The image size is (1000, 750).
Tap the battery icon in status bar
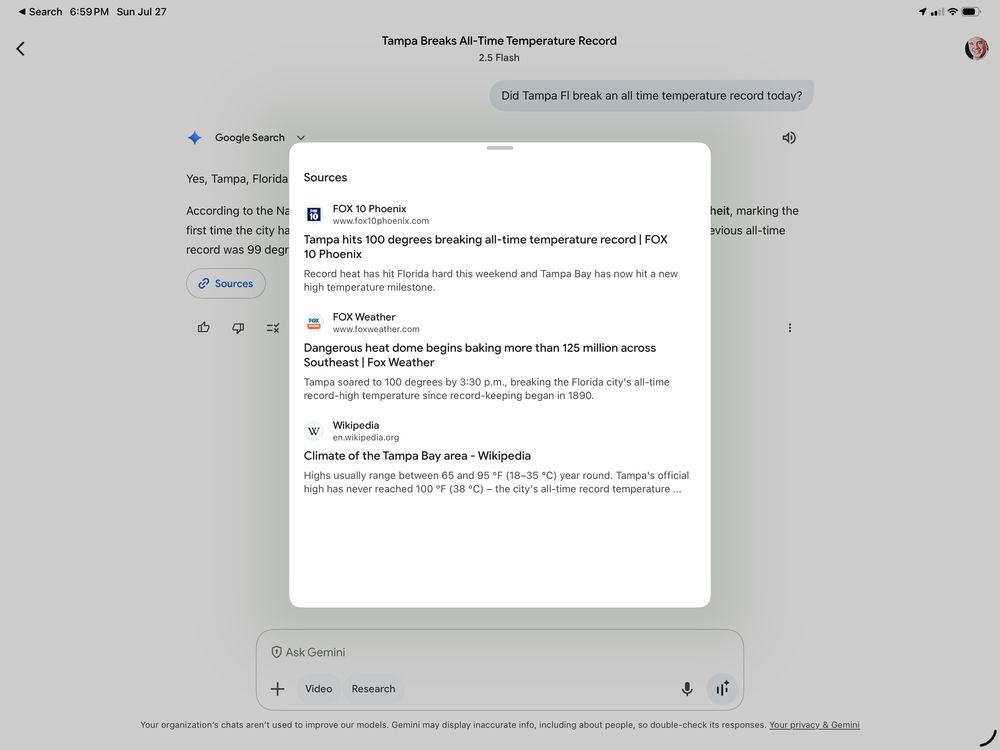coord(971,11)
